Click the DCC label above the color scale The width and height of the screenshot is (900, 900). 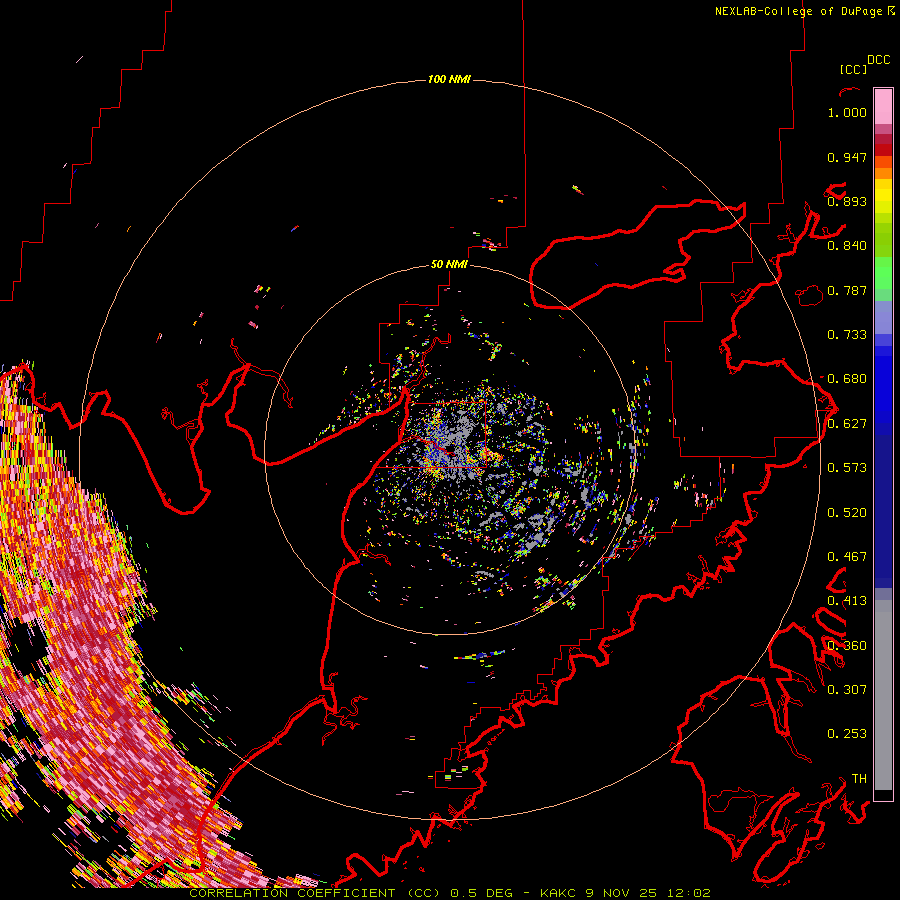point(879,60)
